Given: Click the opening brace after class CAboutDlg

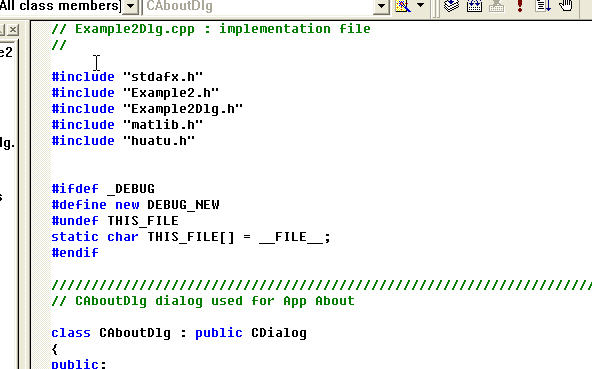Looking at the screenshot, I should click(x=55, y=349).
